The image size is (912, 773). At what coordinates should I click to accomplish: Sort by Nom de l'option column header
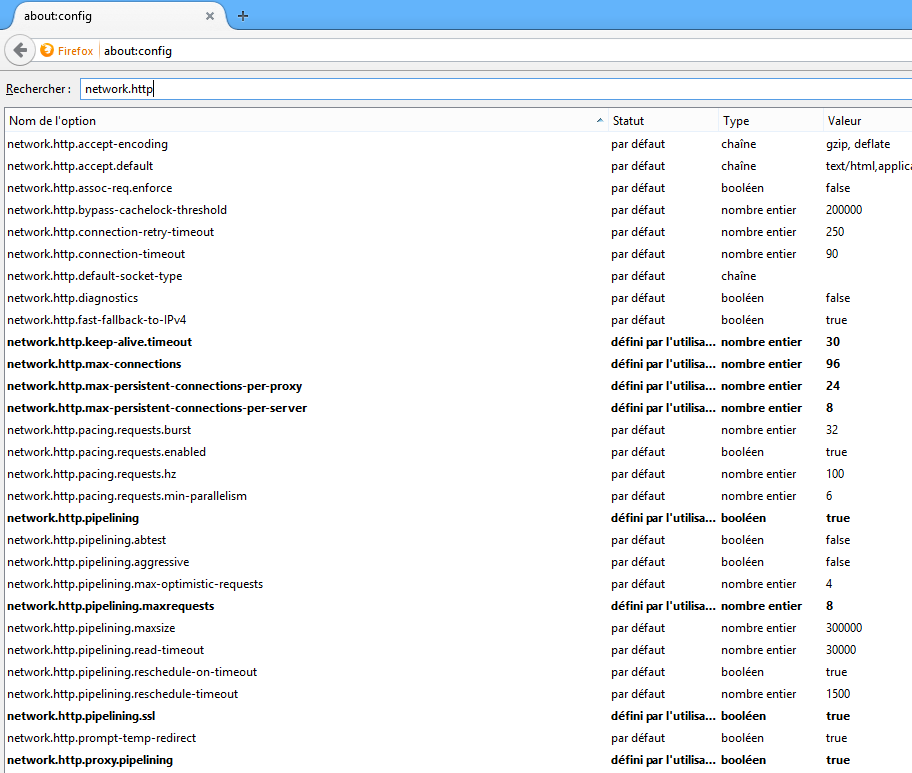tap(307, 121)
